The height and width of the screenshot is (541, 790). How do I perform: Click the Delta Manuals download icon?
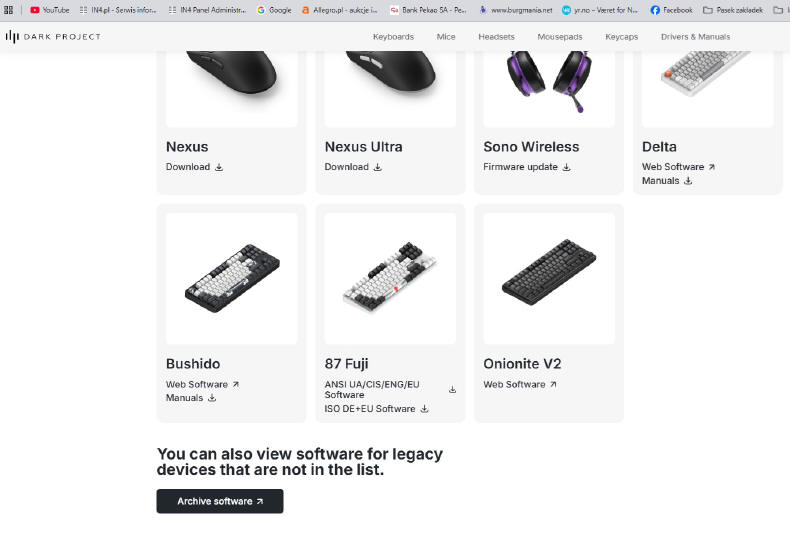[x=688, y=181]
